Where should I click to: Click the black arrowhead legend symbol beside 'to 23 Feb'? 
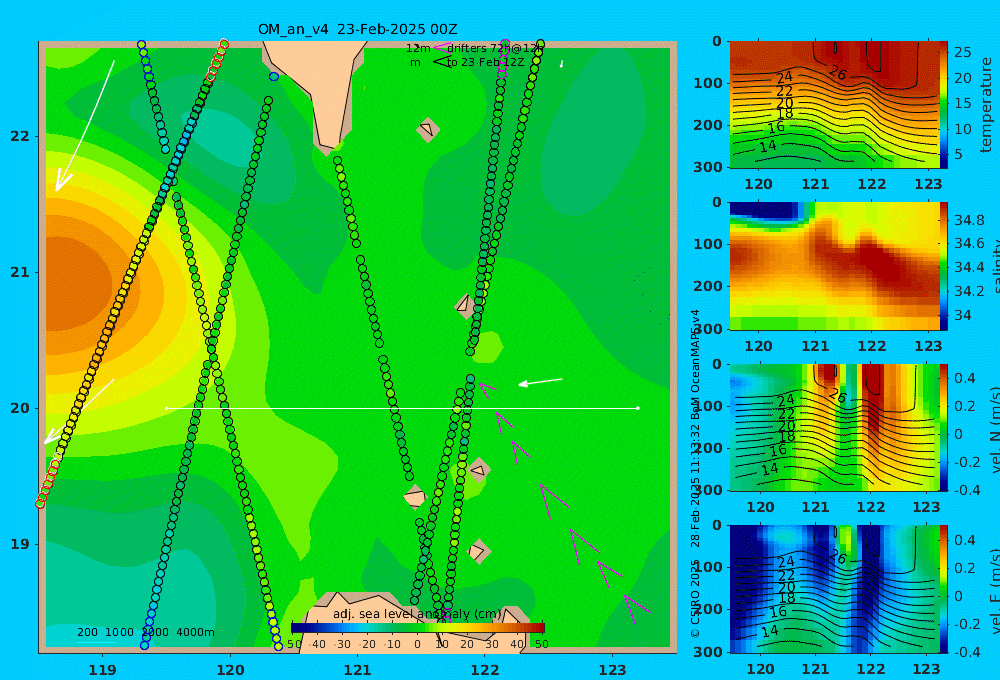coord(441,62)
